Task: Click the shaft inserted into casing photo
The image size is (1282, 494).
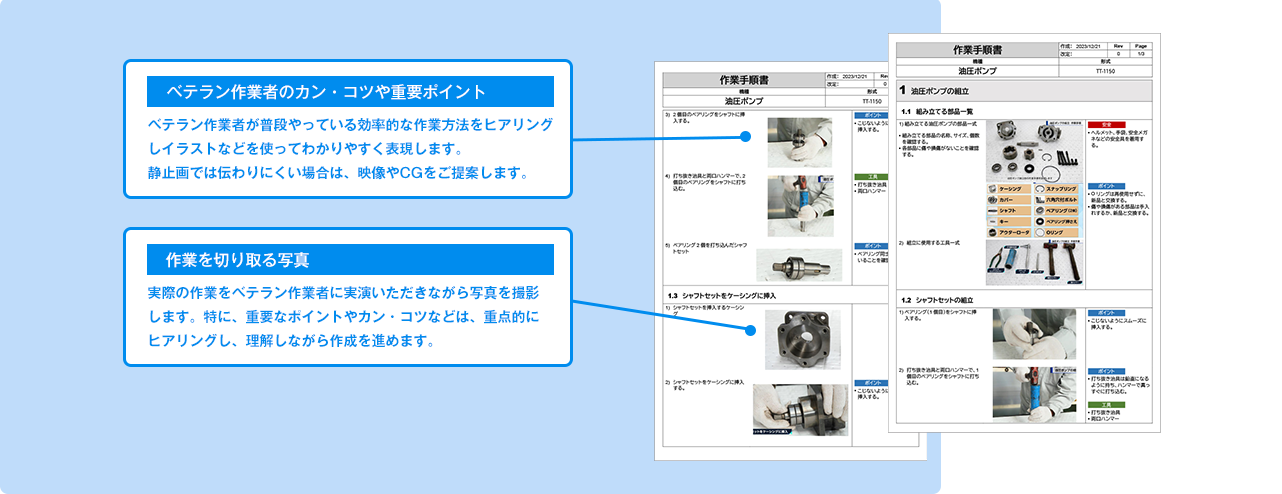Action: 800,410
